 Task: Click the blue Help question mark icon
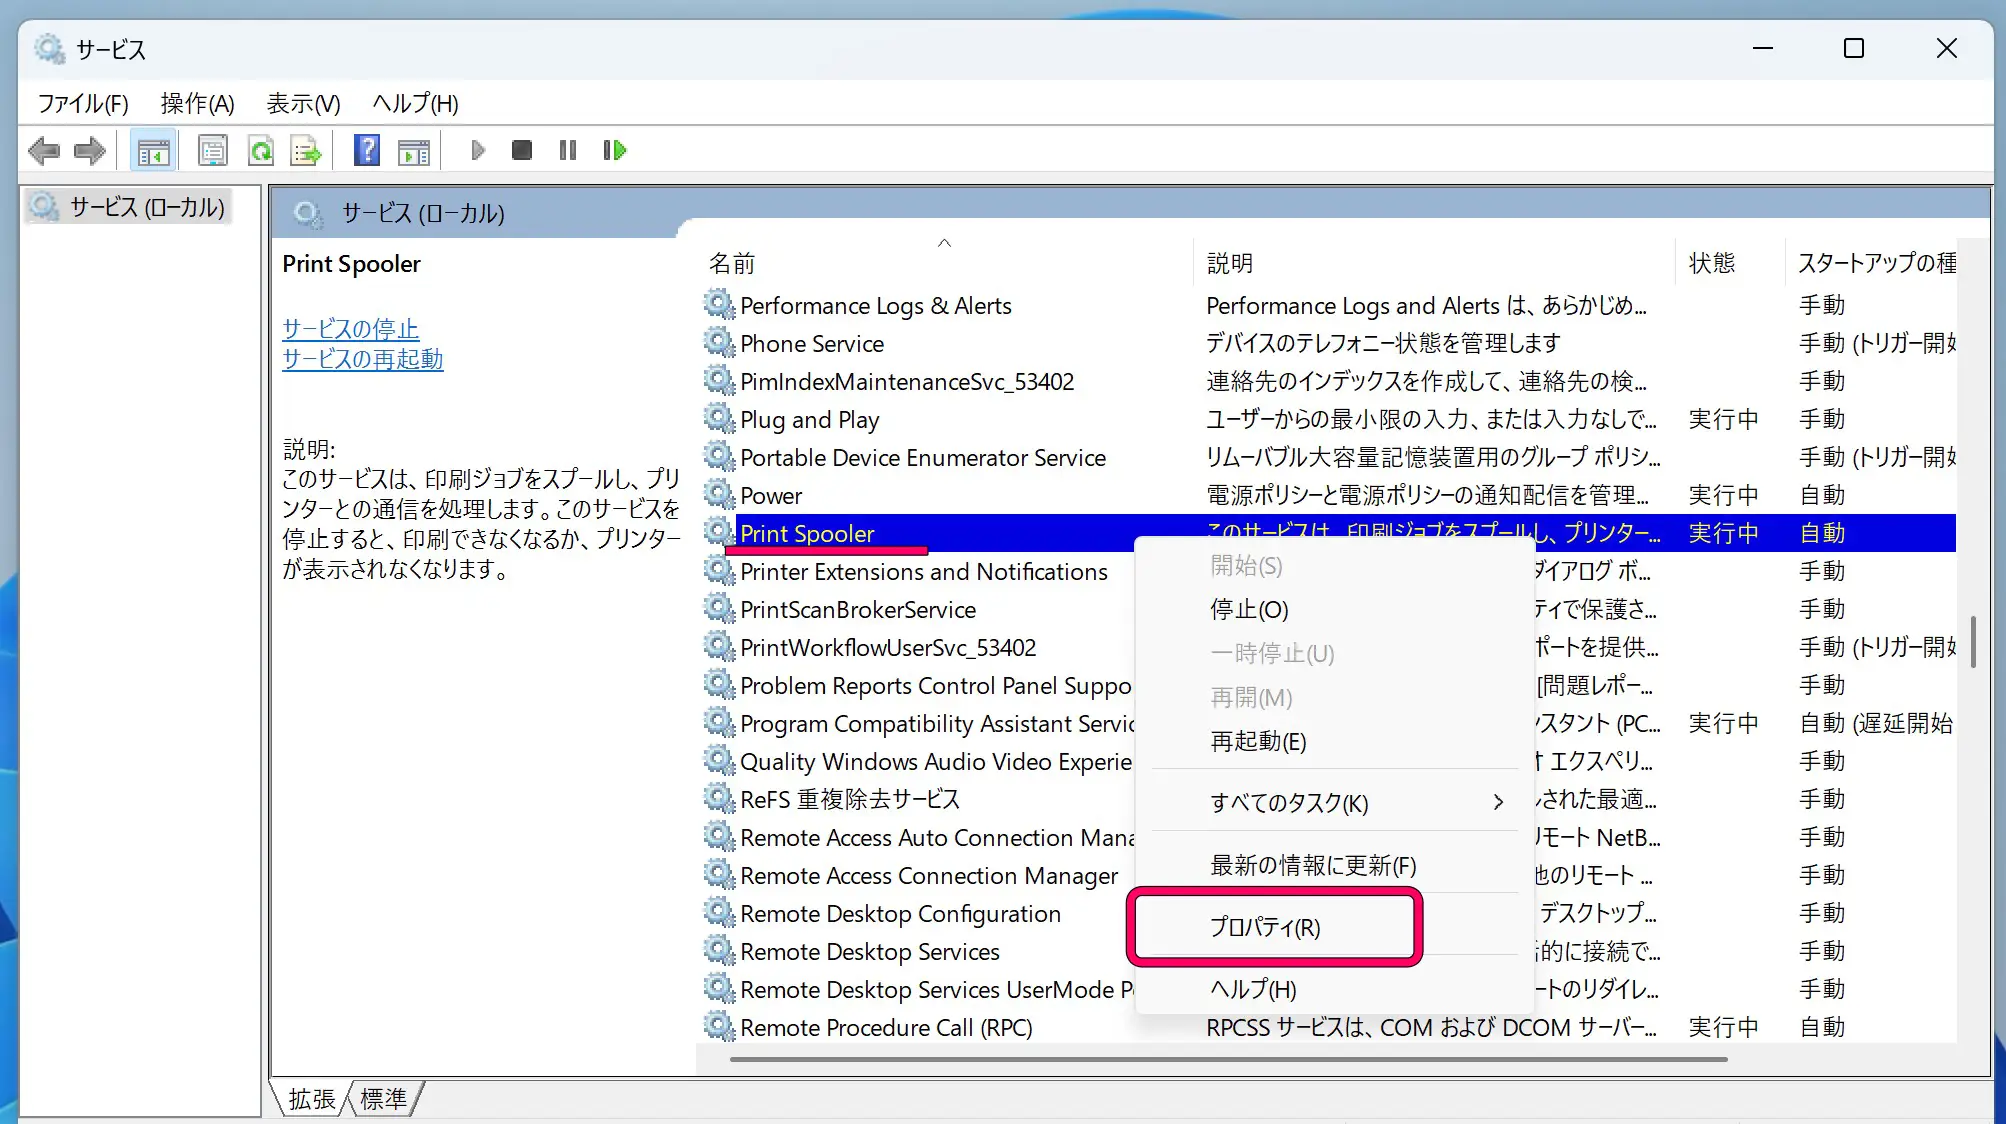click(367, 151)
